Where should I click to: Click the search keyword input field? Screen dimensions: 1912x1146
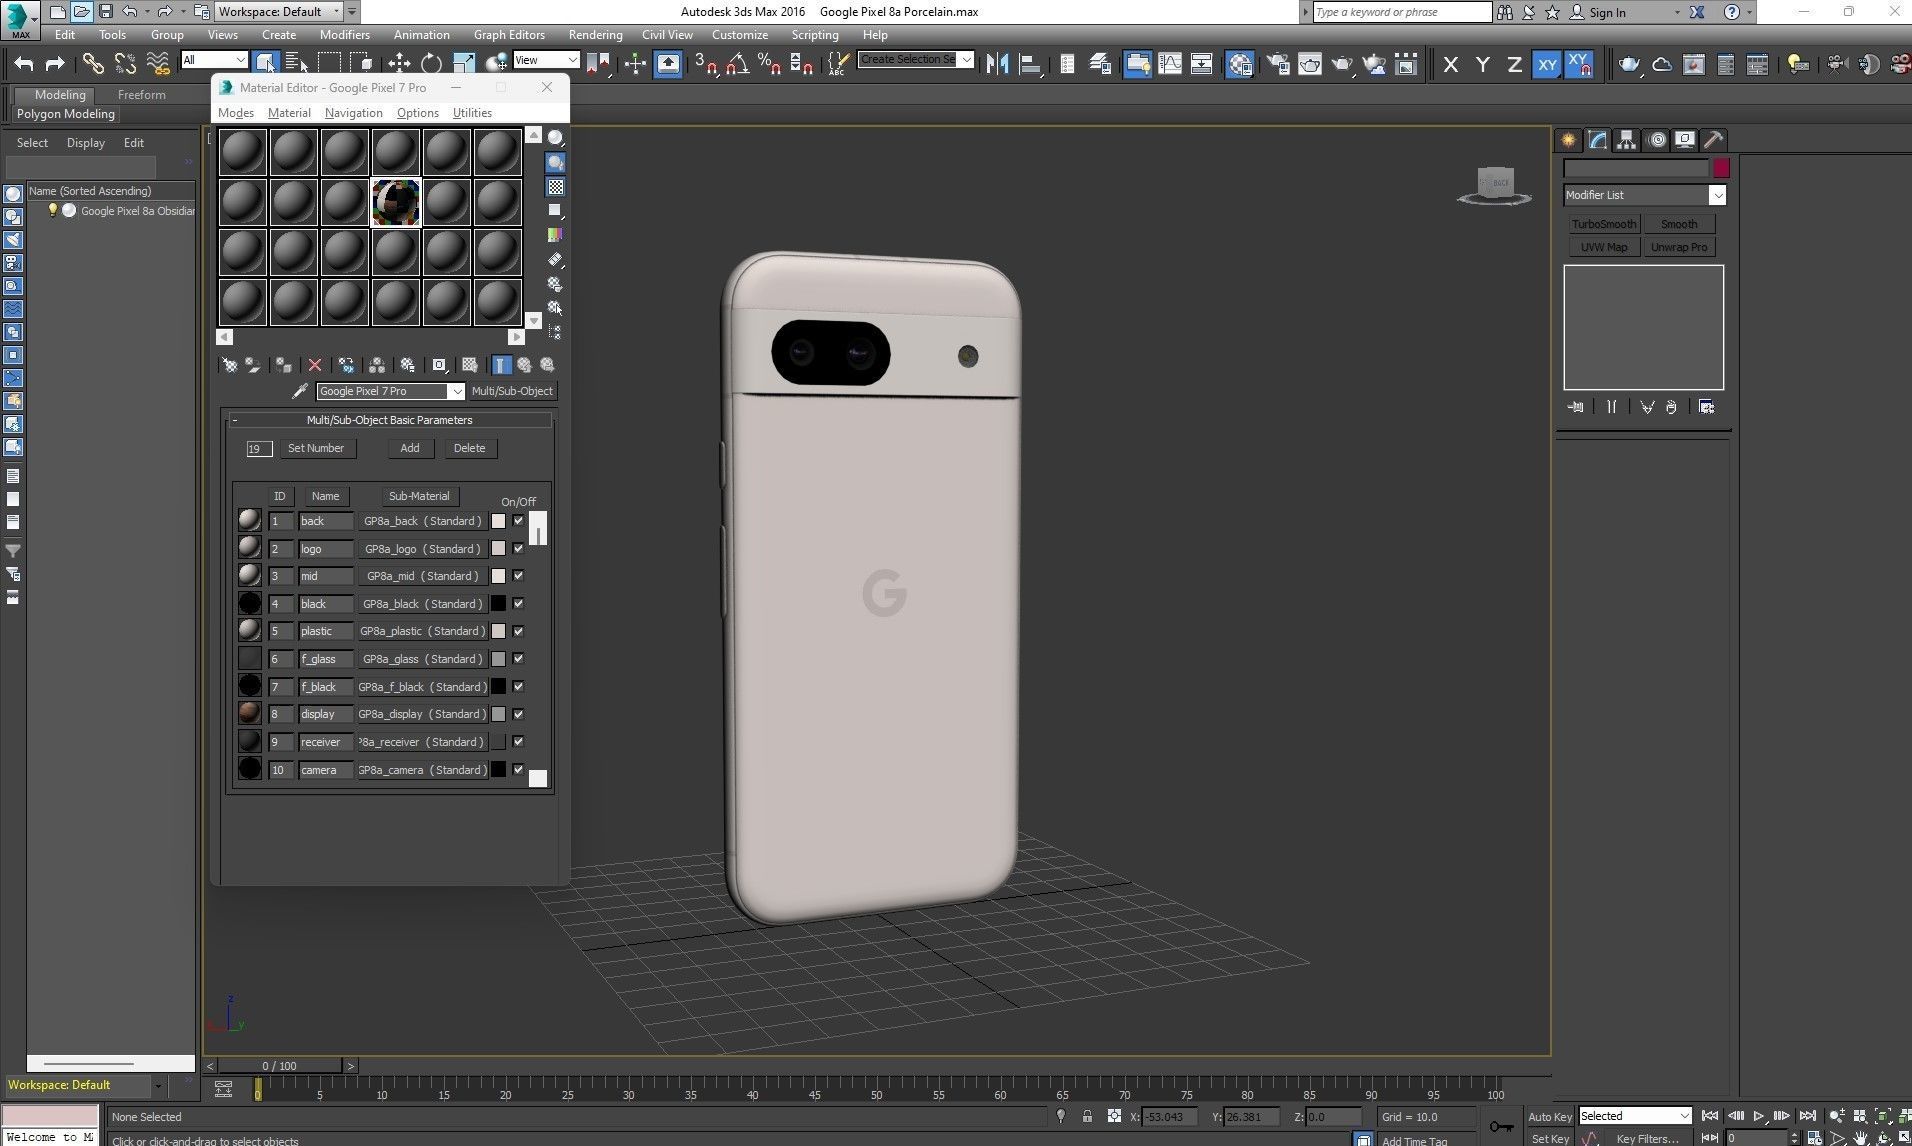tap(1401, 12)
